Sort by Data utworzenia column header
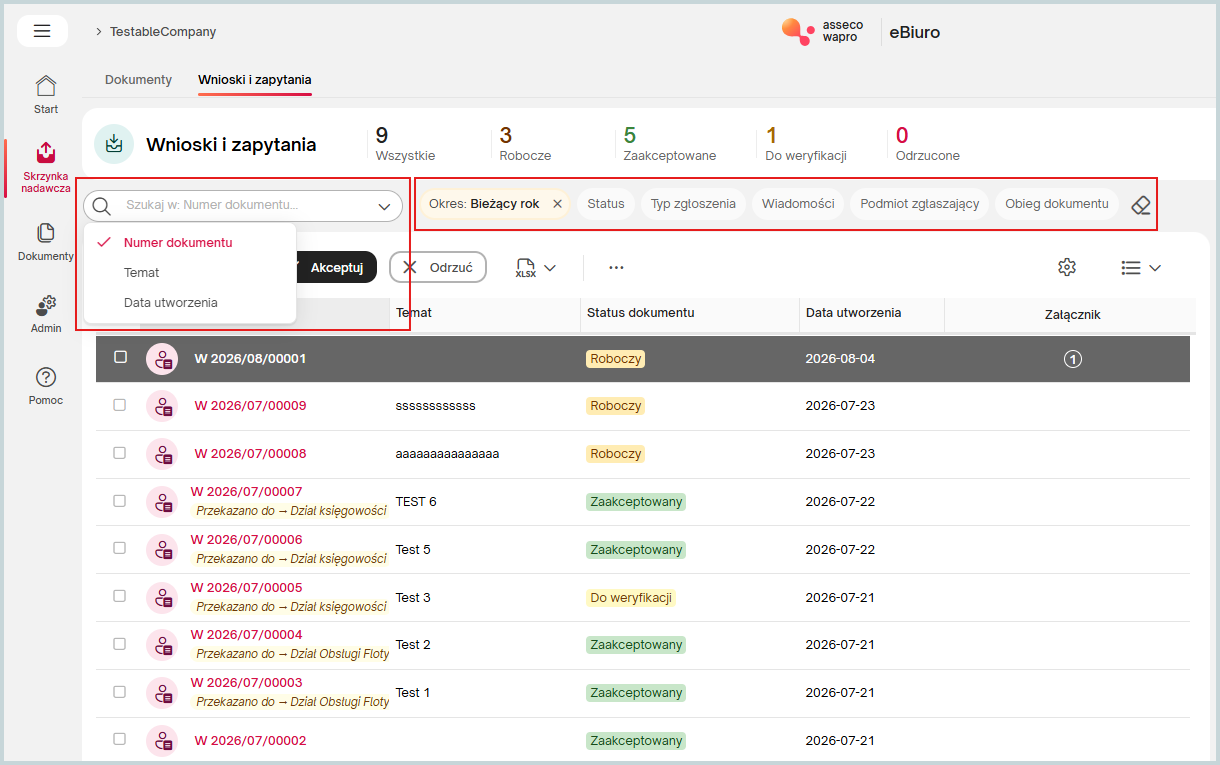This screenshot has height=765, width=1220. (x=853, y=313)
